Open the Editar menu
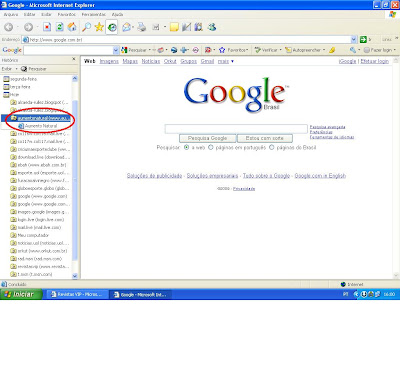The image size is (400, 374). click(29, 14)
